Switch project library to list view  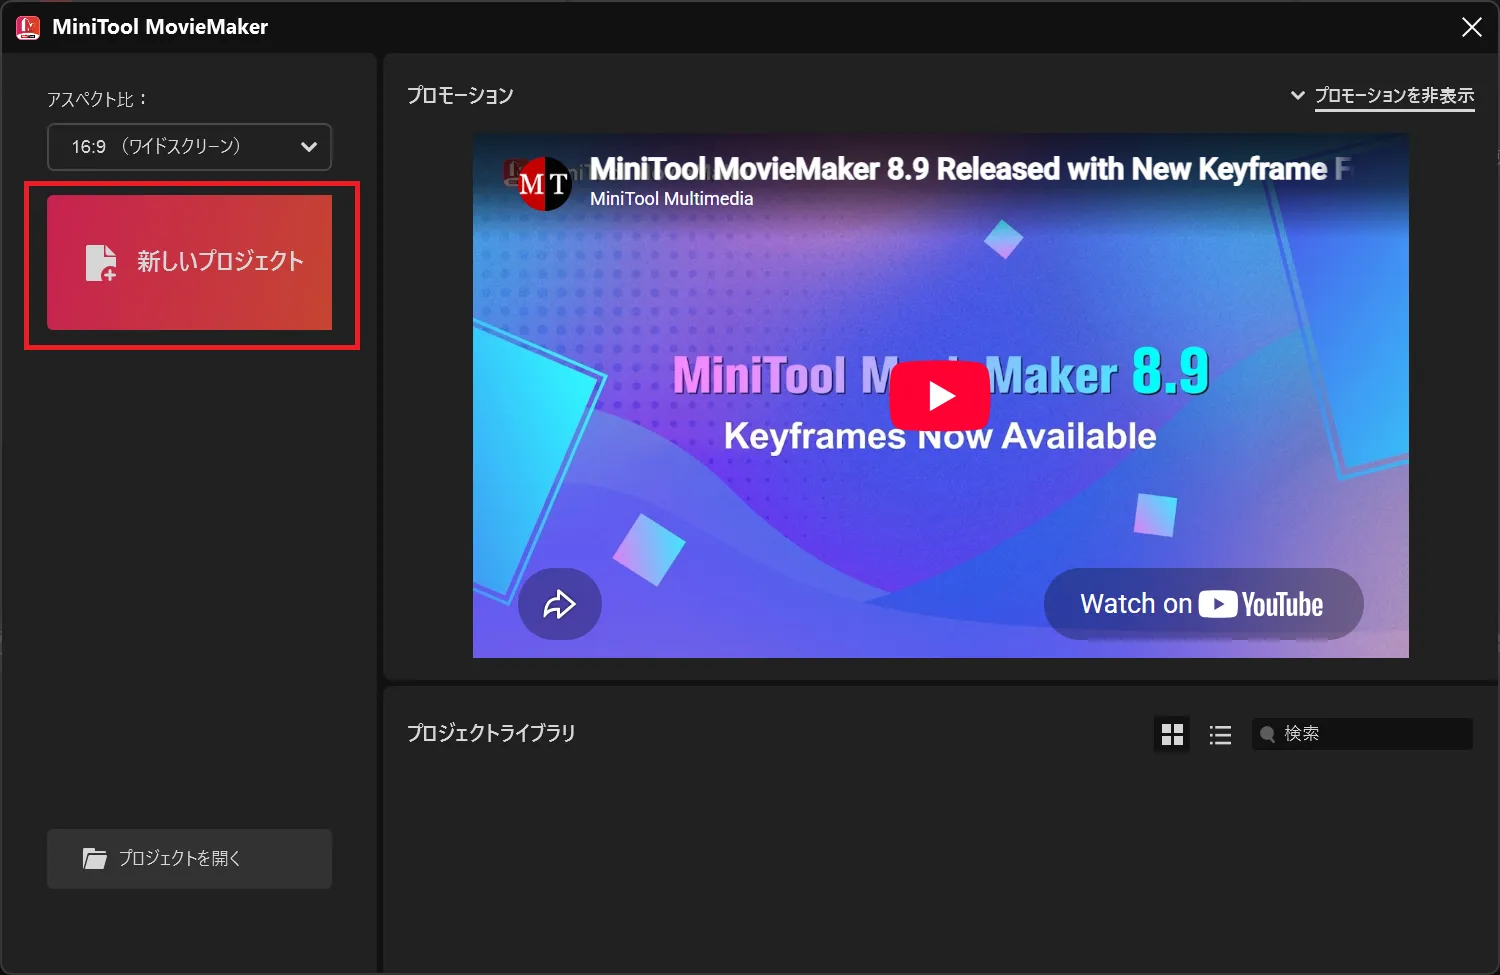1220,735
